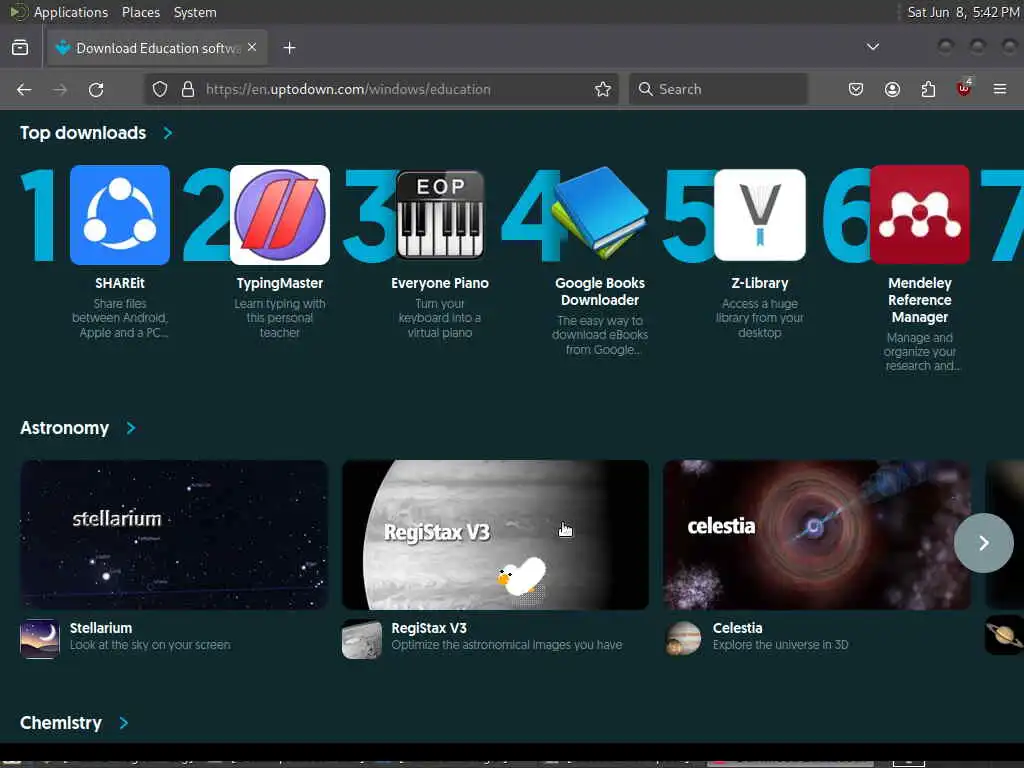Open the SHAREit app icon
Image resolution: width=1024 pixels, height=768 pixels.
[x=120, y=215]
